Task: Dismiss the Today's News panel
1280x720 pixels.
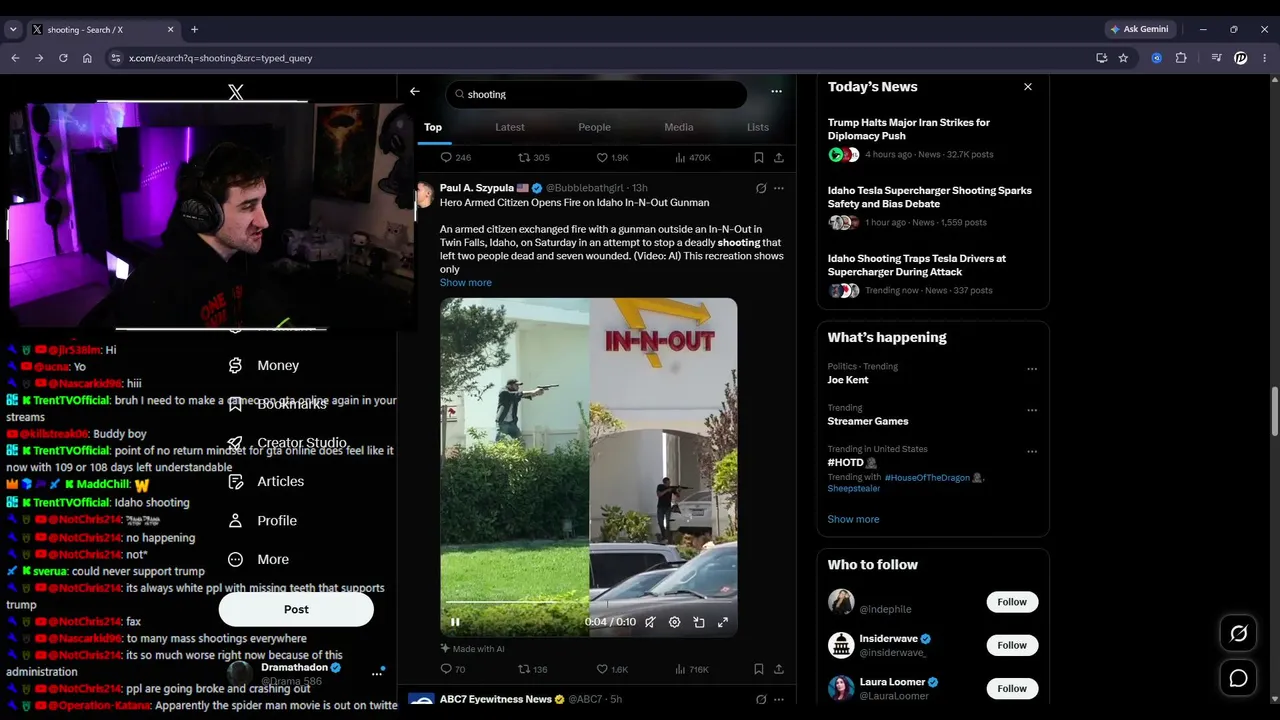Action: (x=1027, y=87)
